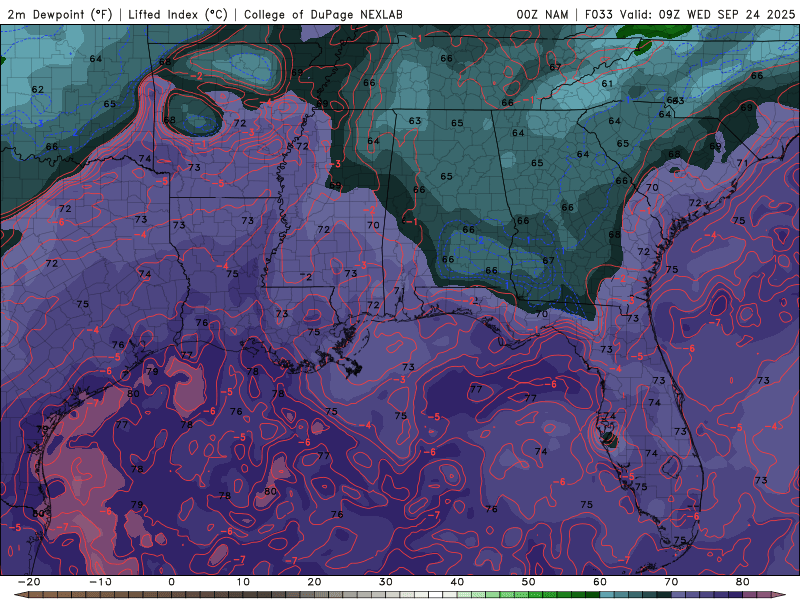The height and width of the screenshot is (600, 800).
Task: Click the -20 label on the color scale
Action: [x=29, y=582]
